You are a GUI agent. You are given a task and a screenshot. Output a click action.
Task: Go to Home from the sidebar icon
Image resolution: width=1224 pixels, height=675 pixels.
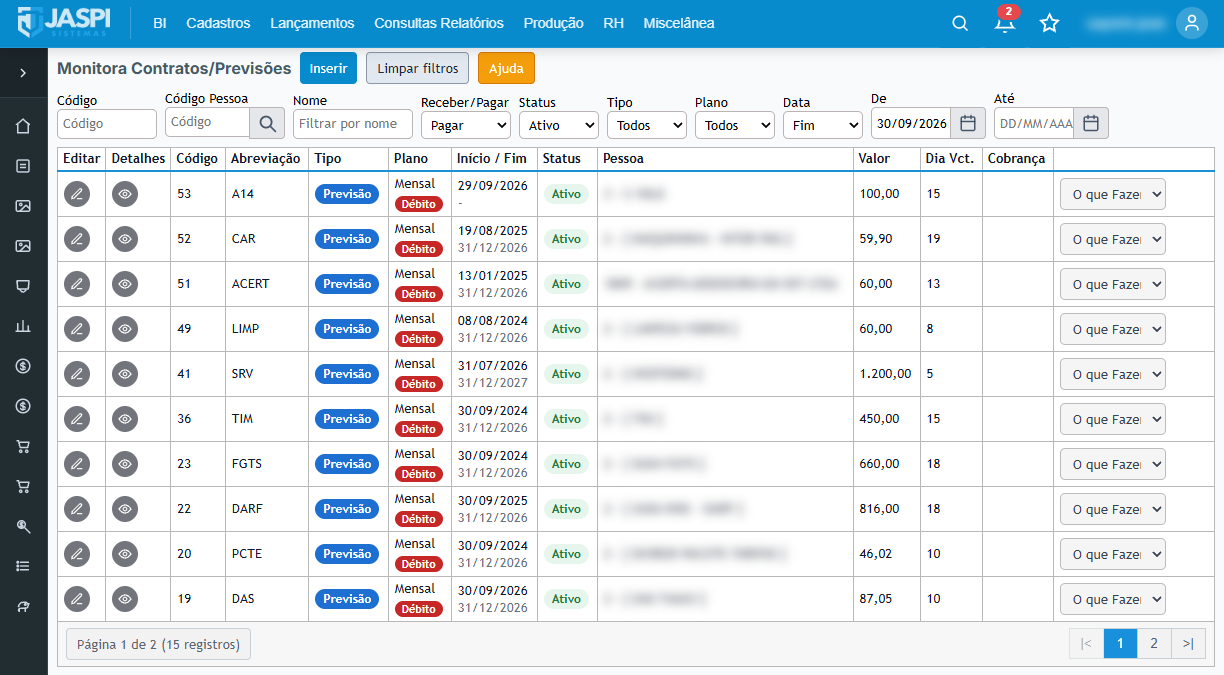click(23, 126)
